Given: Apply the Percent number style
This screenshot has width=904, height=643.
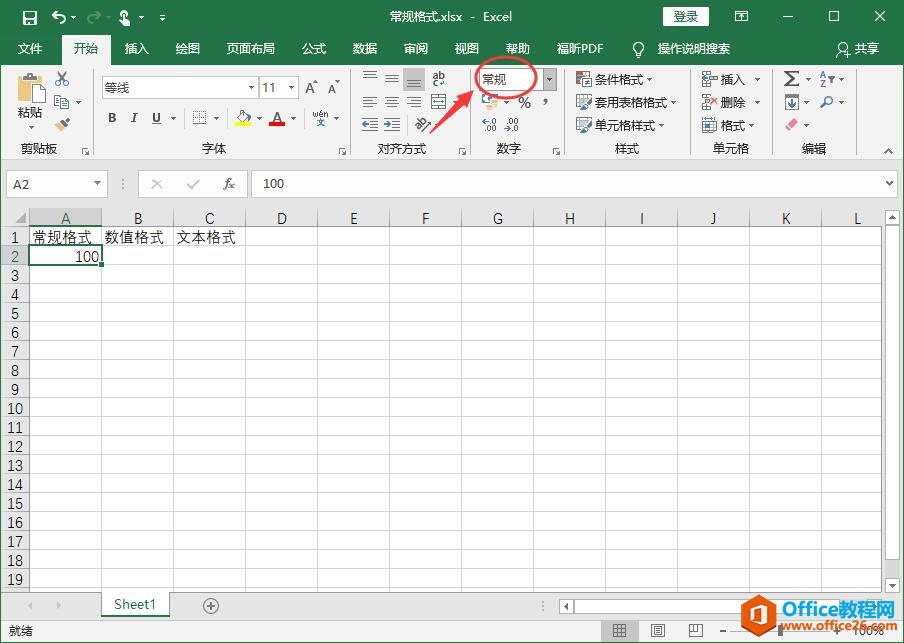Looking at the screenshot, I should tap(523, 102).
